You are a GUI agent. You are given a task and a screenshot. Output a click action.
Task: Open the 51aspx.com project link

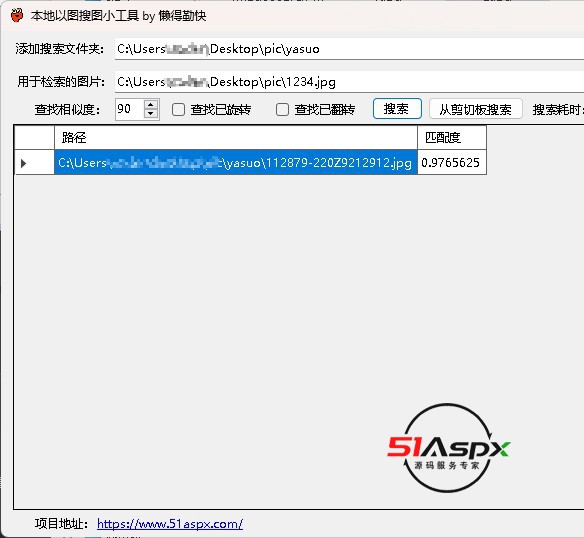[x=170, y=524]
